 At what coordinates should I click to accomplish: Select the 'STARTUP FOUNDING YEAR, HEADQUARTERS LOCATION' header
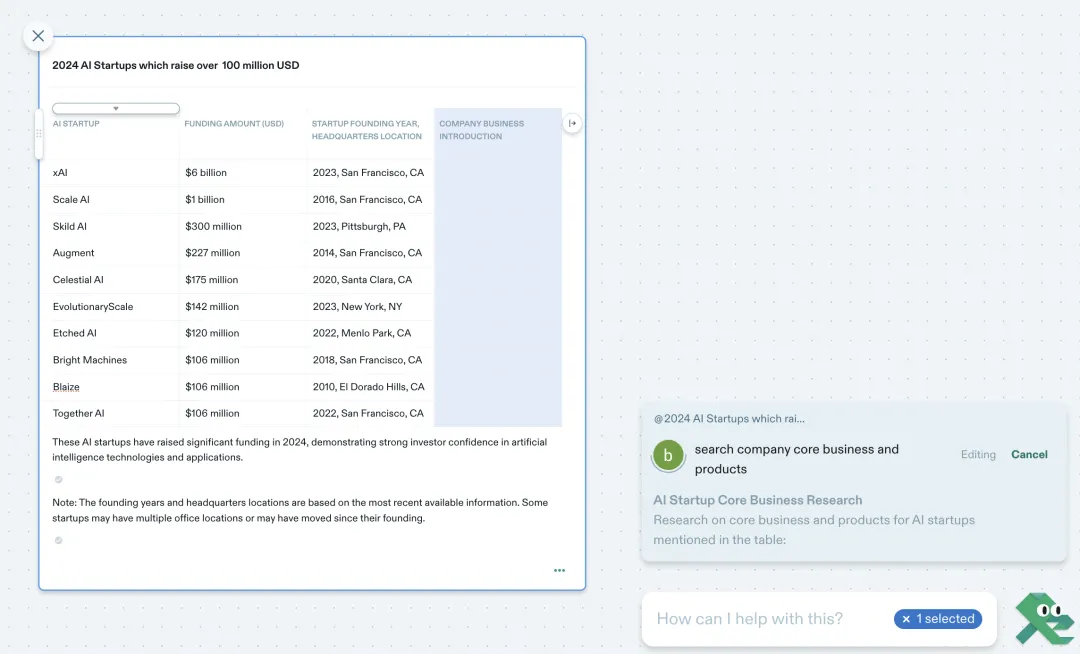coord(366,130)
